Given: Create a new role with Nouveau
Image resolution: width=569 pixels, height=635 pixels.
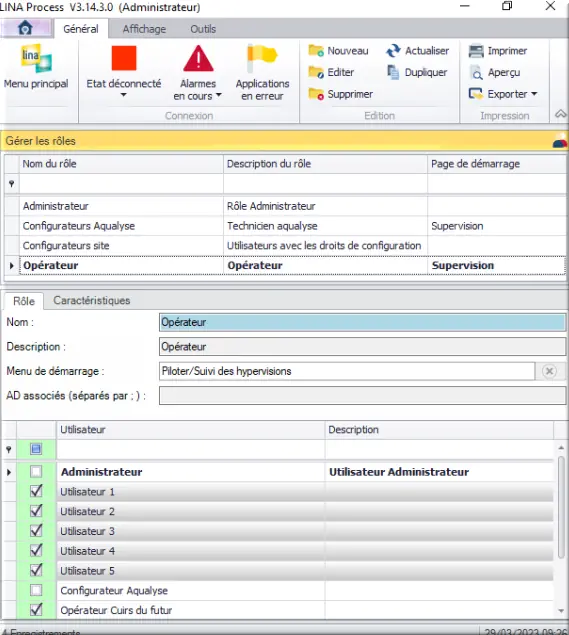Looking at the screenshot, I should click(339, 51).
